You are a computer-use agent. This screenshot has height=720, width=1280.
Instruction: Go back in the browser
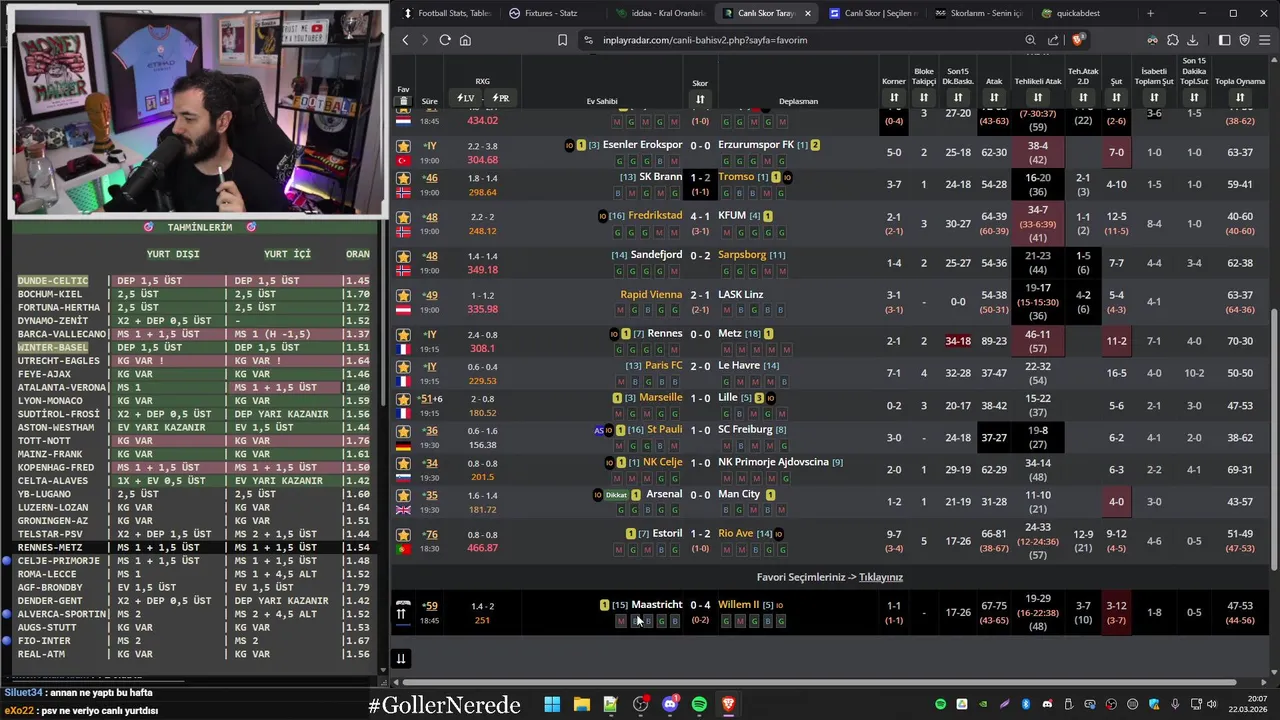(405, 40)
